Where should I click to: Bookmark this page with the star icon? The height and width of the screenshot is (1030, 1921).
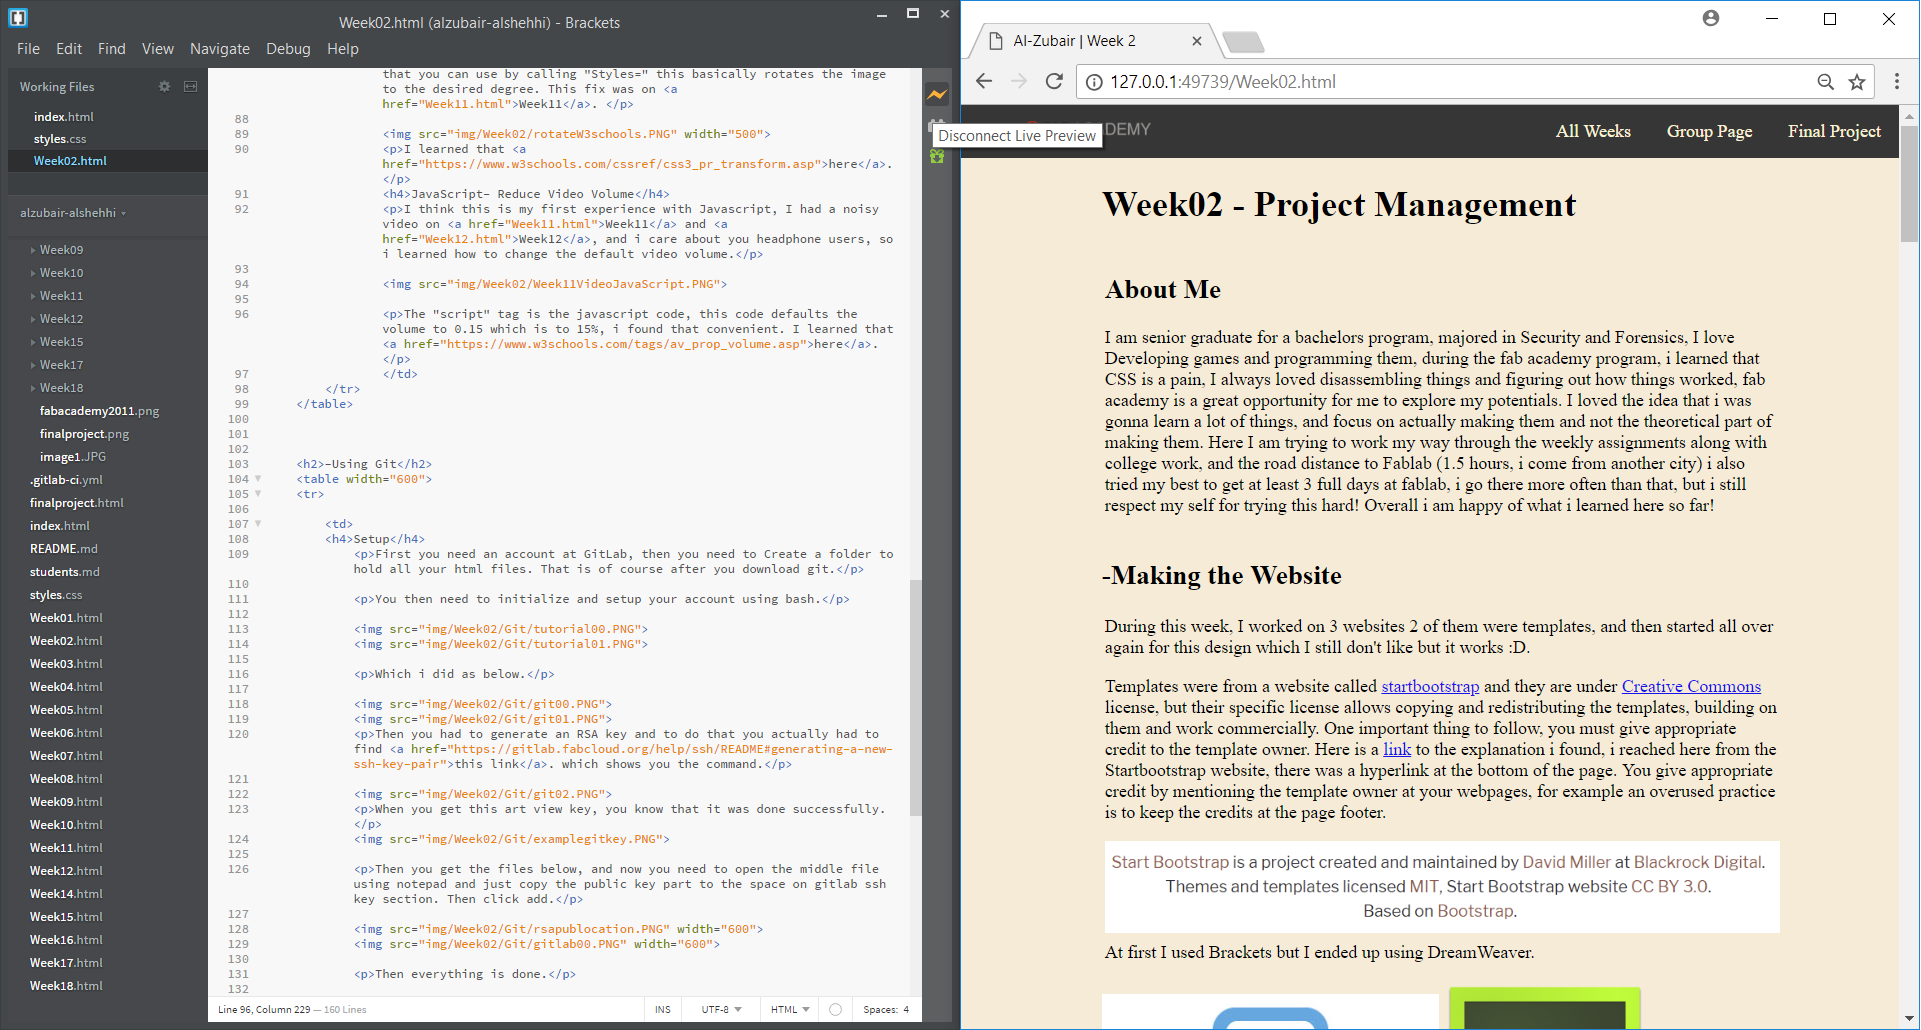(1857, 82)
